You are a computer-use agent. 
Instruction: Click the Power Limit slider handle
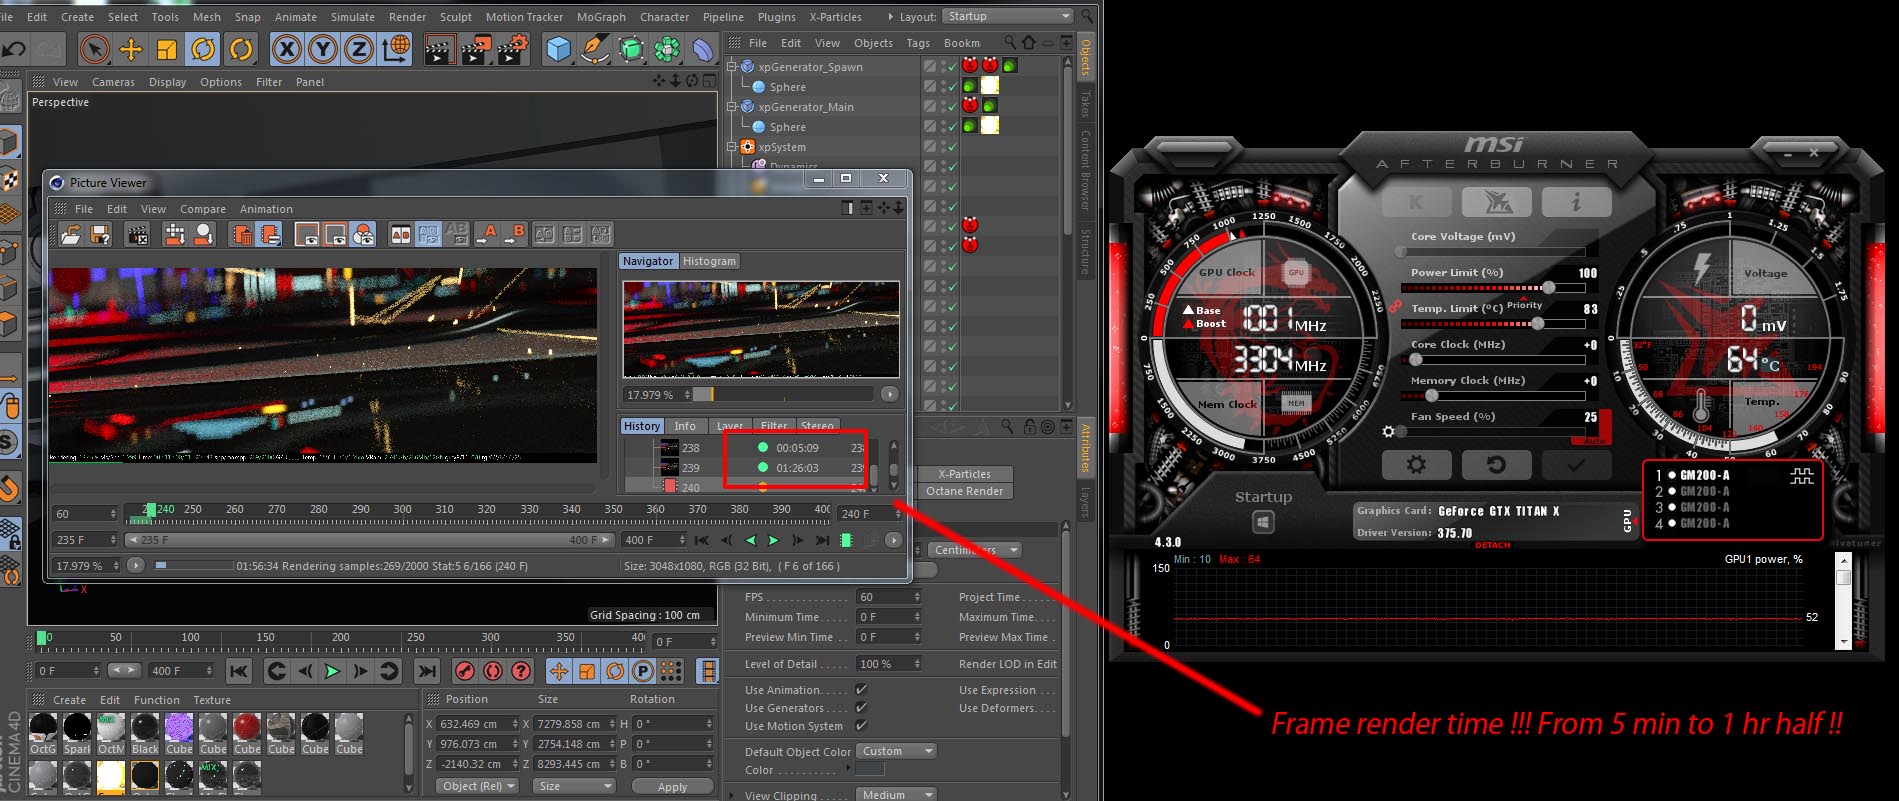tap(1549, 288)
